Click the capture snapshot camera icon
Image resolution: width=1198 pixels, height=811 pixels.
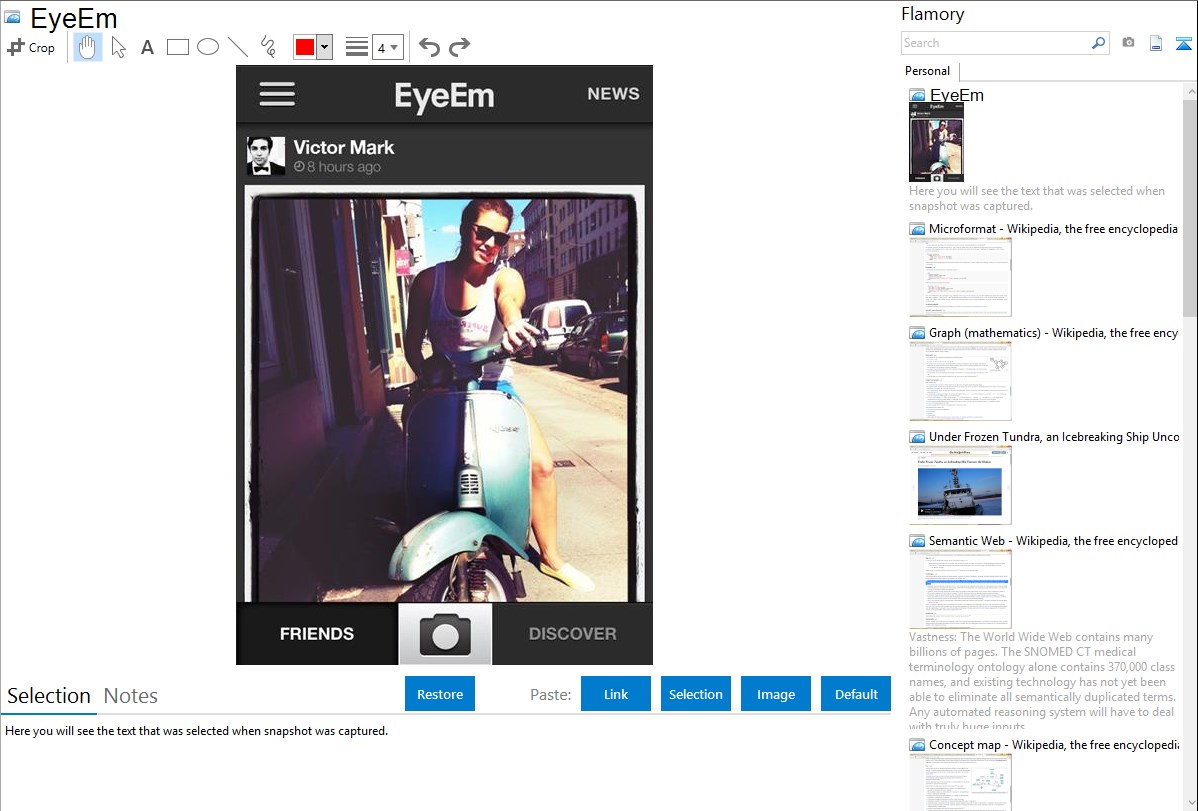click(1128, 43)
